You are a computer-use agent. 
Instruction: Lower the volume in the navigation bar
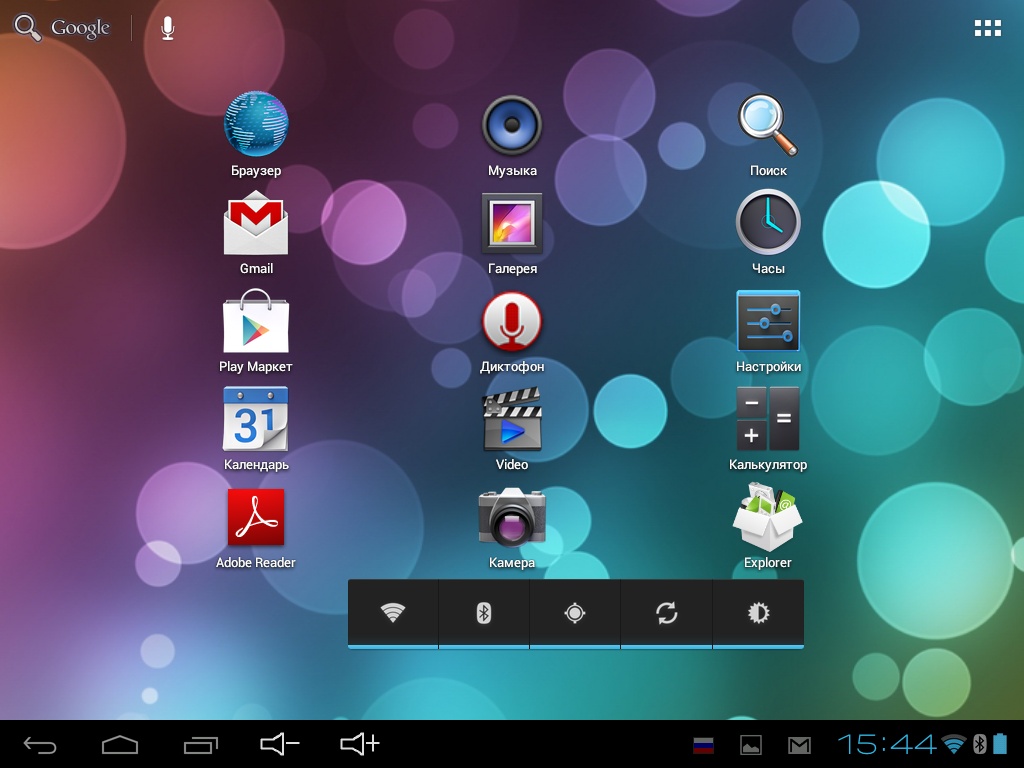click(280, 744)
